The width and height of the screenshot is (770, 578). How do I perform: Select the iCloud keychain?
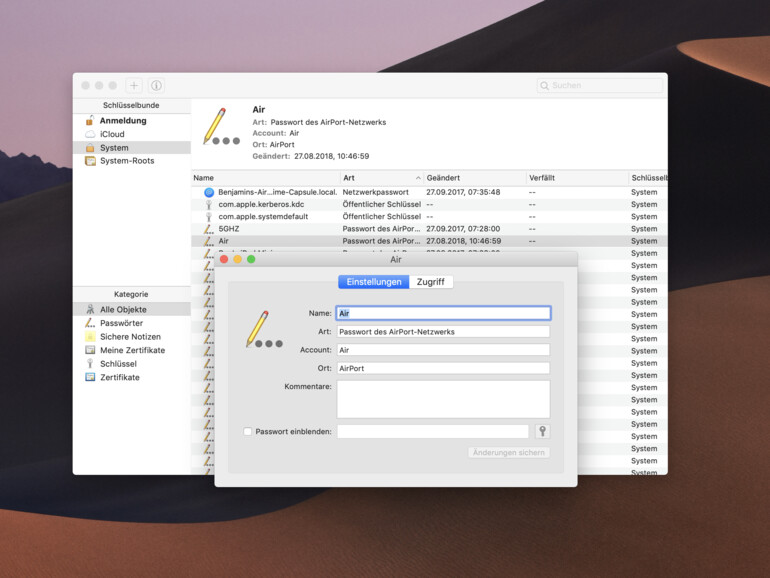(x=112, y=134)
